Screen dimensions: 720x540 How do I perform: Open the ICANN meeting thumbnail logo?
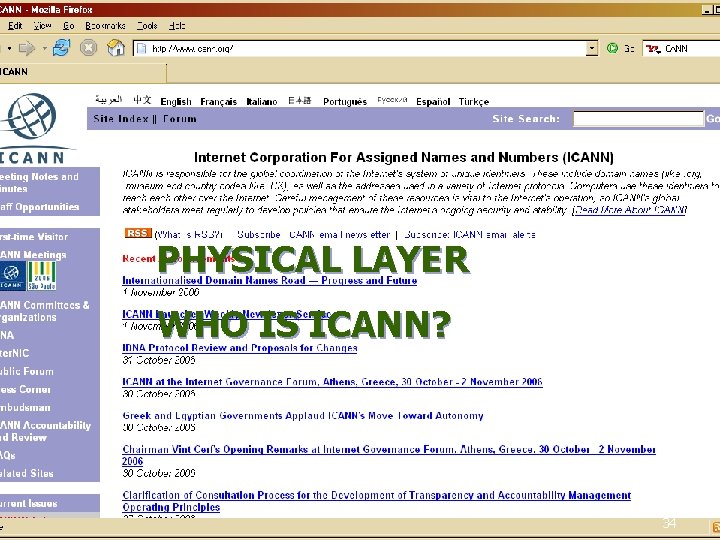(12, 276)
